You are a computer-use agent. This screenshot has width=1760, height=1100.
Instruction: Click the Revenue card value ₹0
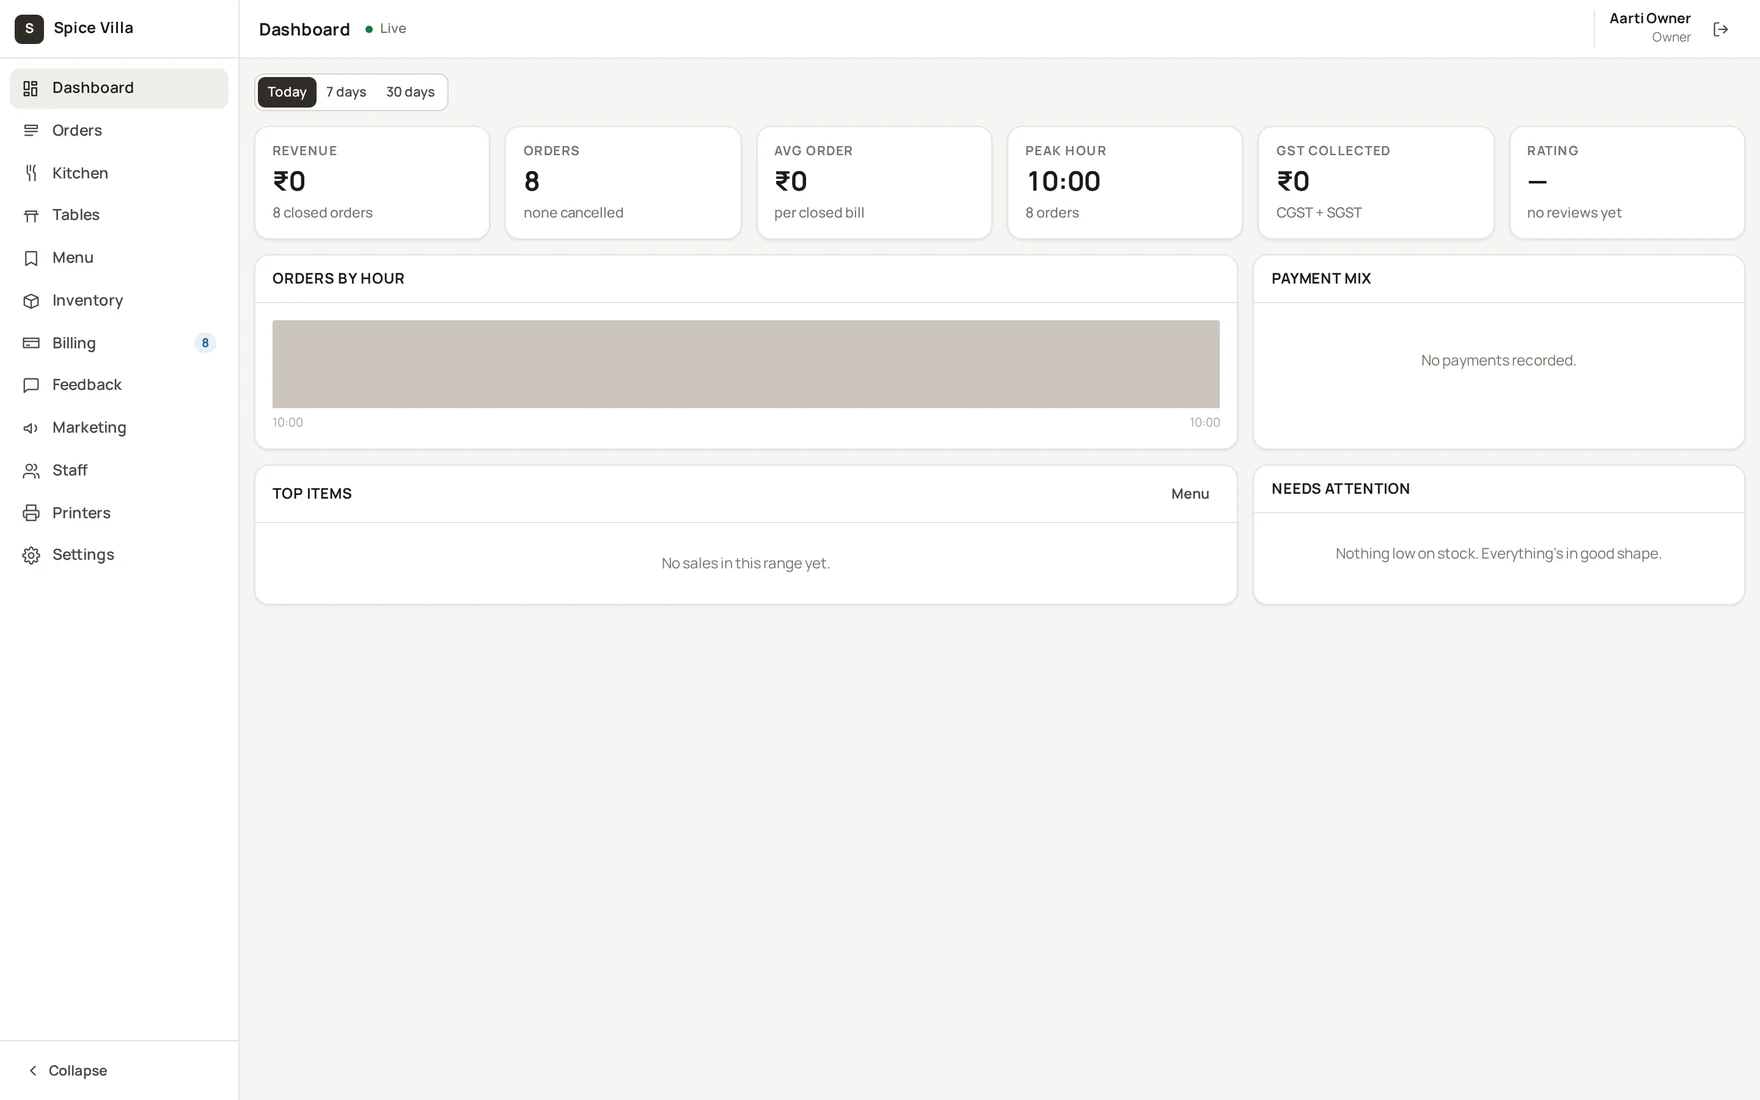[289, 181]
